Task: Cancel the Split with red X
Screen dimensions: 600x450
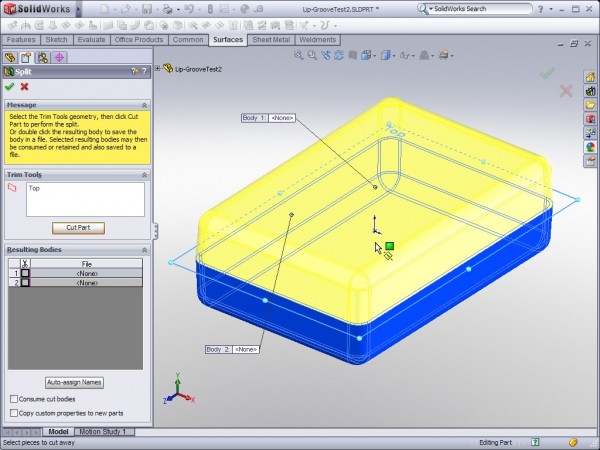Action: (24, 87)
